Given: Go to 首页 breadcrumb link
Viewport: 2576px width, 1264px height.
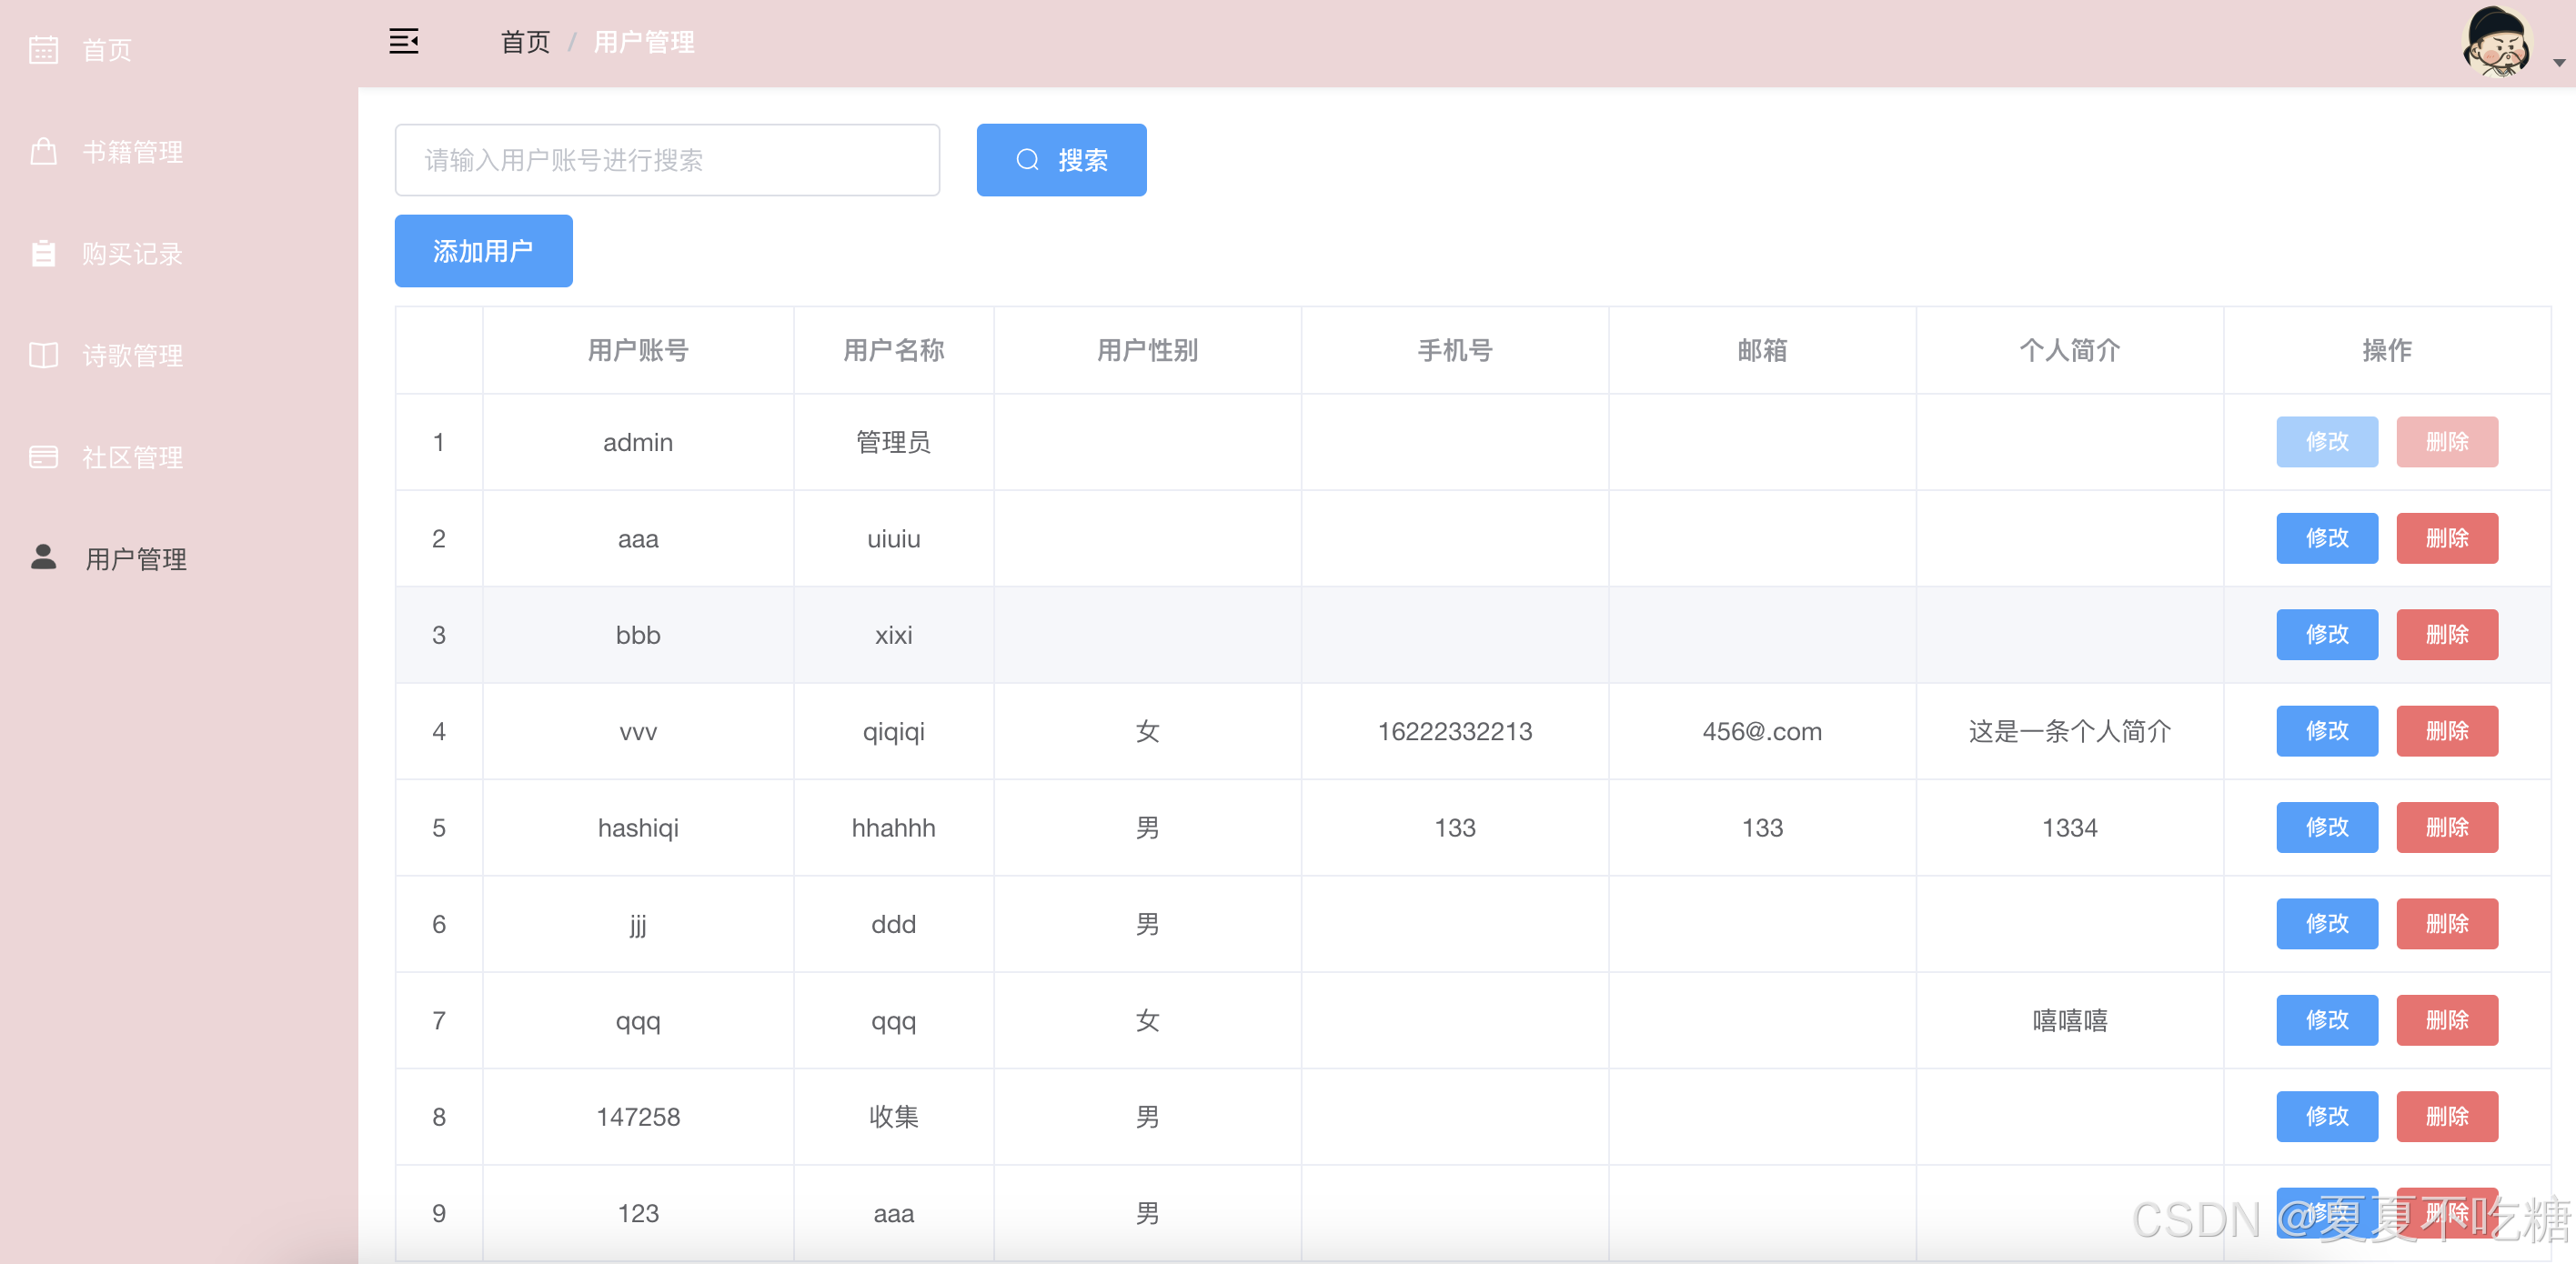Looking at the screenshot, I should point(525,42).
